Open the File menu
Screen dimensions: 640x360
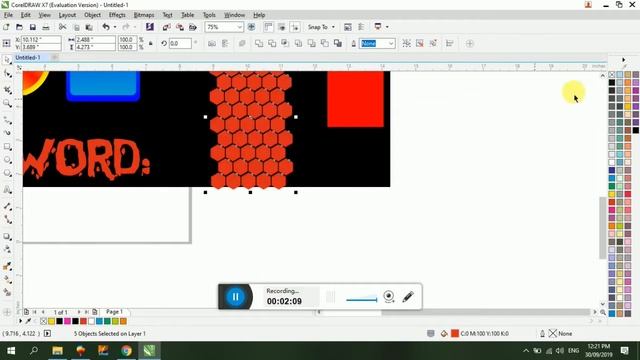point(8,15)
